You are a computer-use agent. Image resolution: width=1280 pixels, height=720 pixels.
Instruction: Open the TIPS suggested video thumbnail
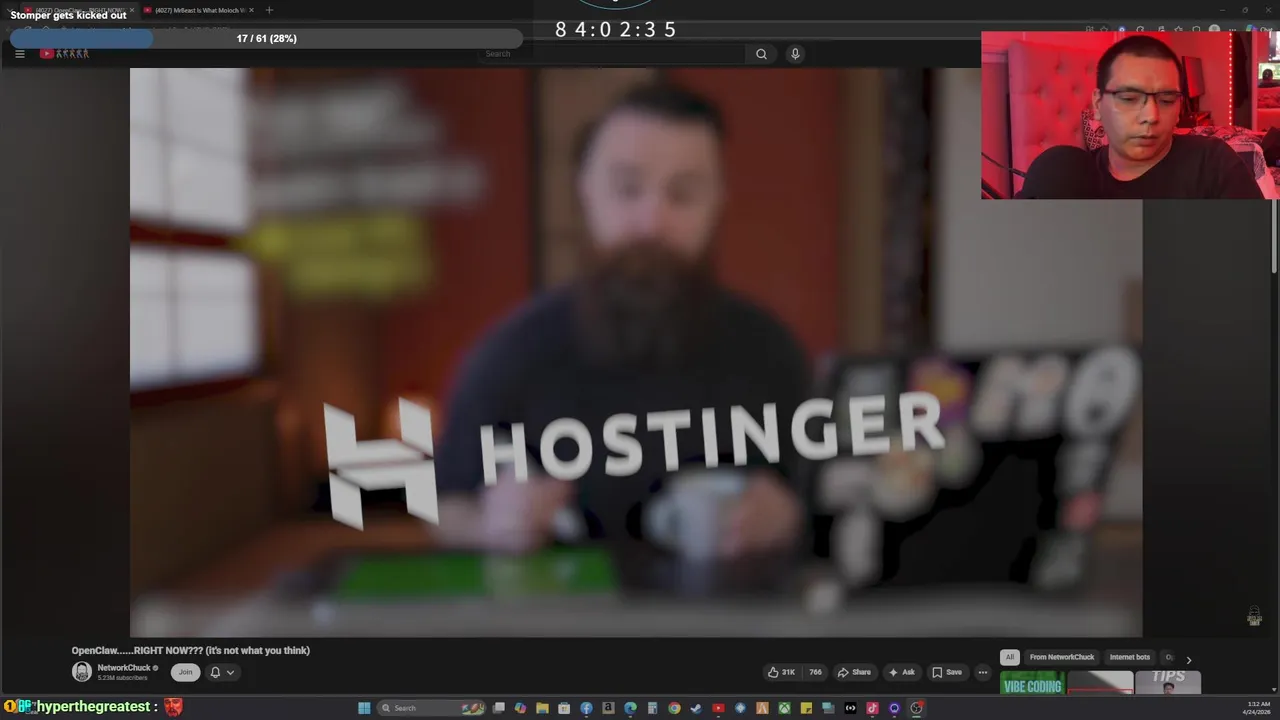pyautogui.click(x=1168, y=683)
